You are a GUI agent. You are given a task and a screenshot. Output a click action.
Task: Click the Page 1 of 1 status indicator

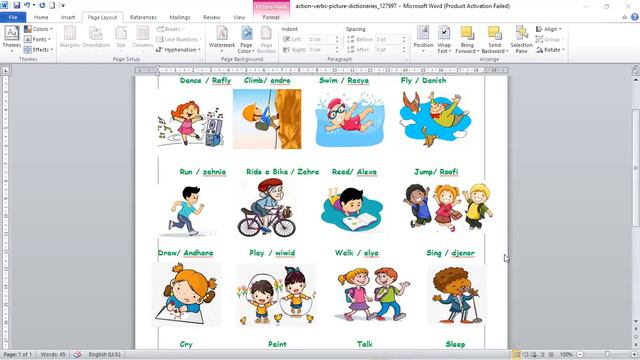point(17,354)
